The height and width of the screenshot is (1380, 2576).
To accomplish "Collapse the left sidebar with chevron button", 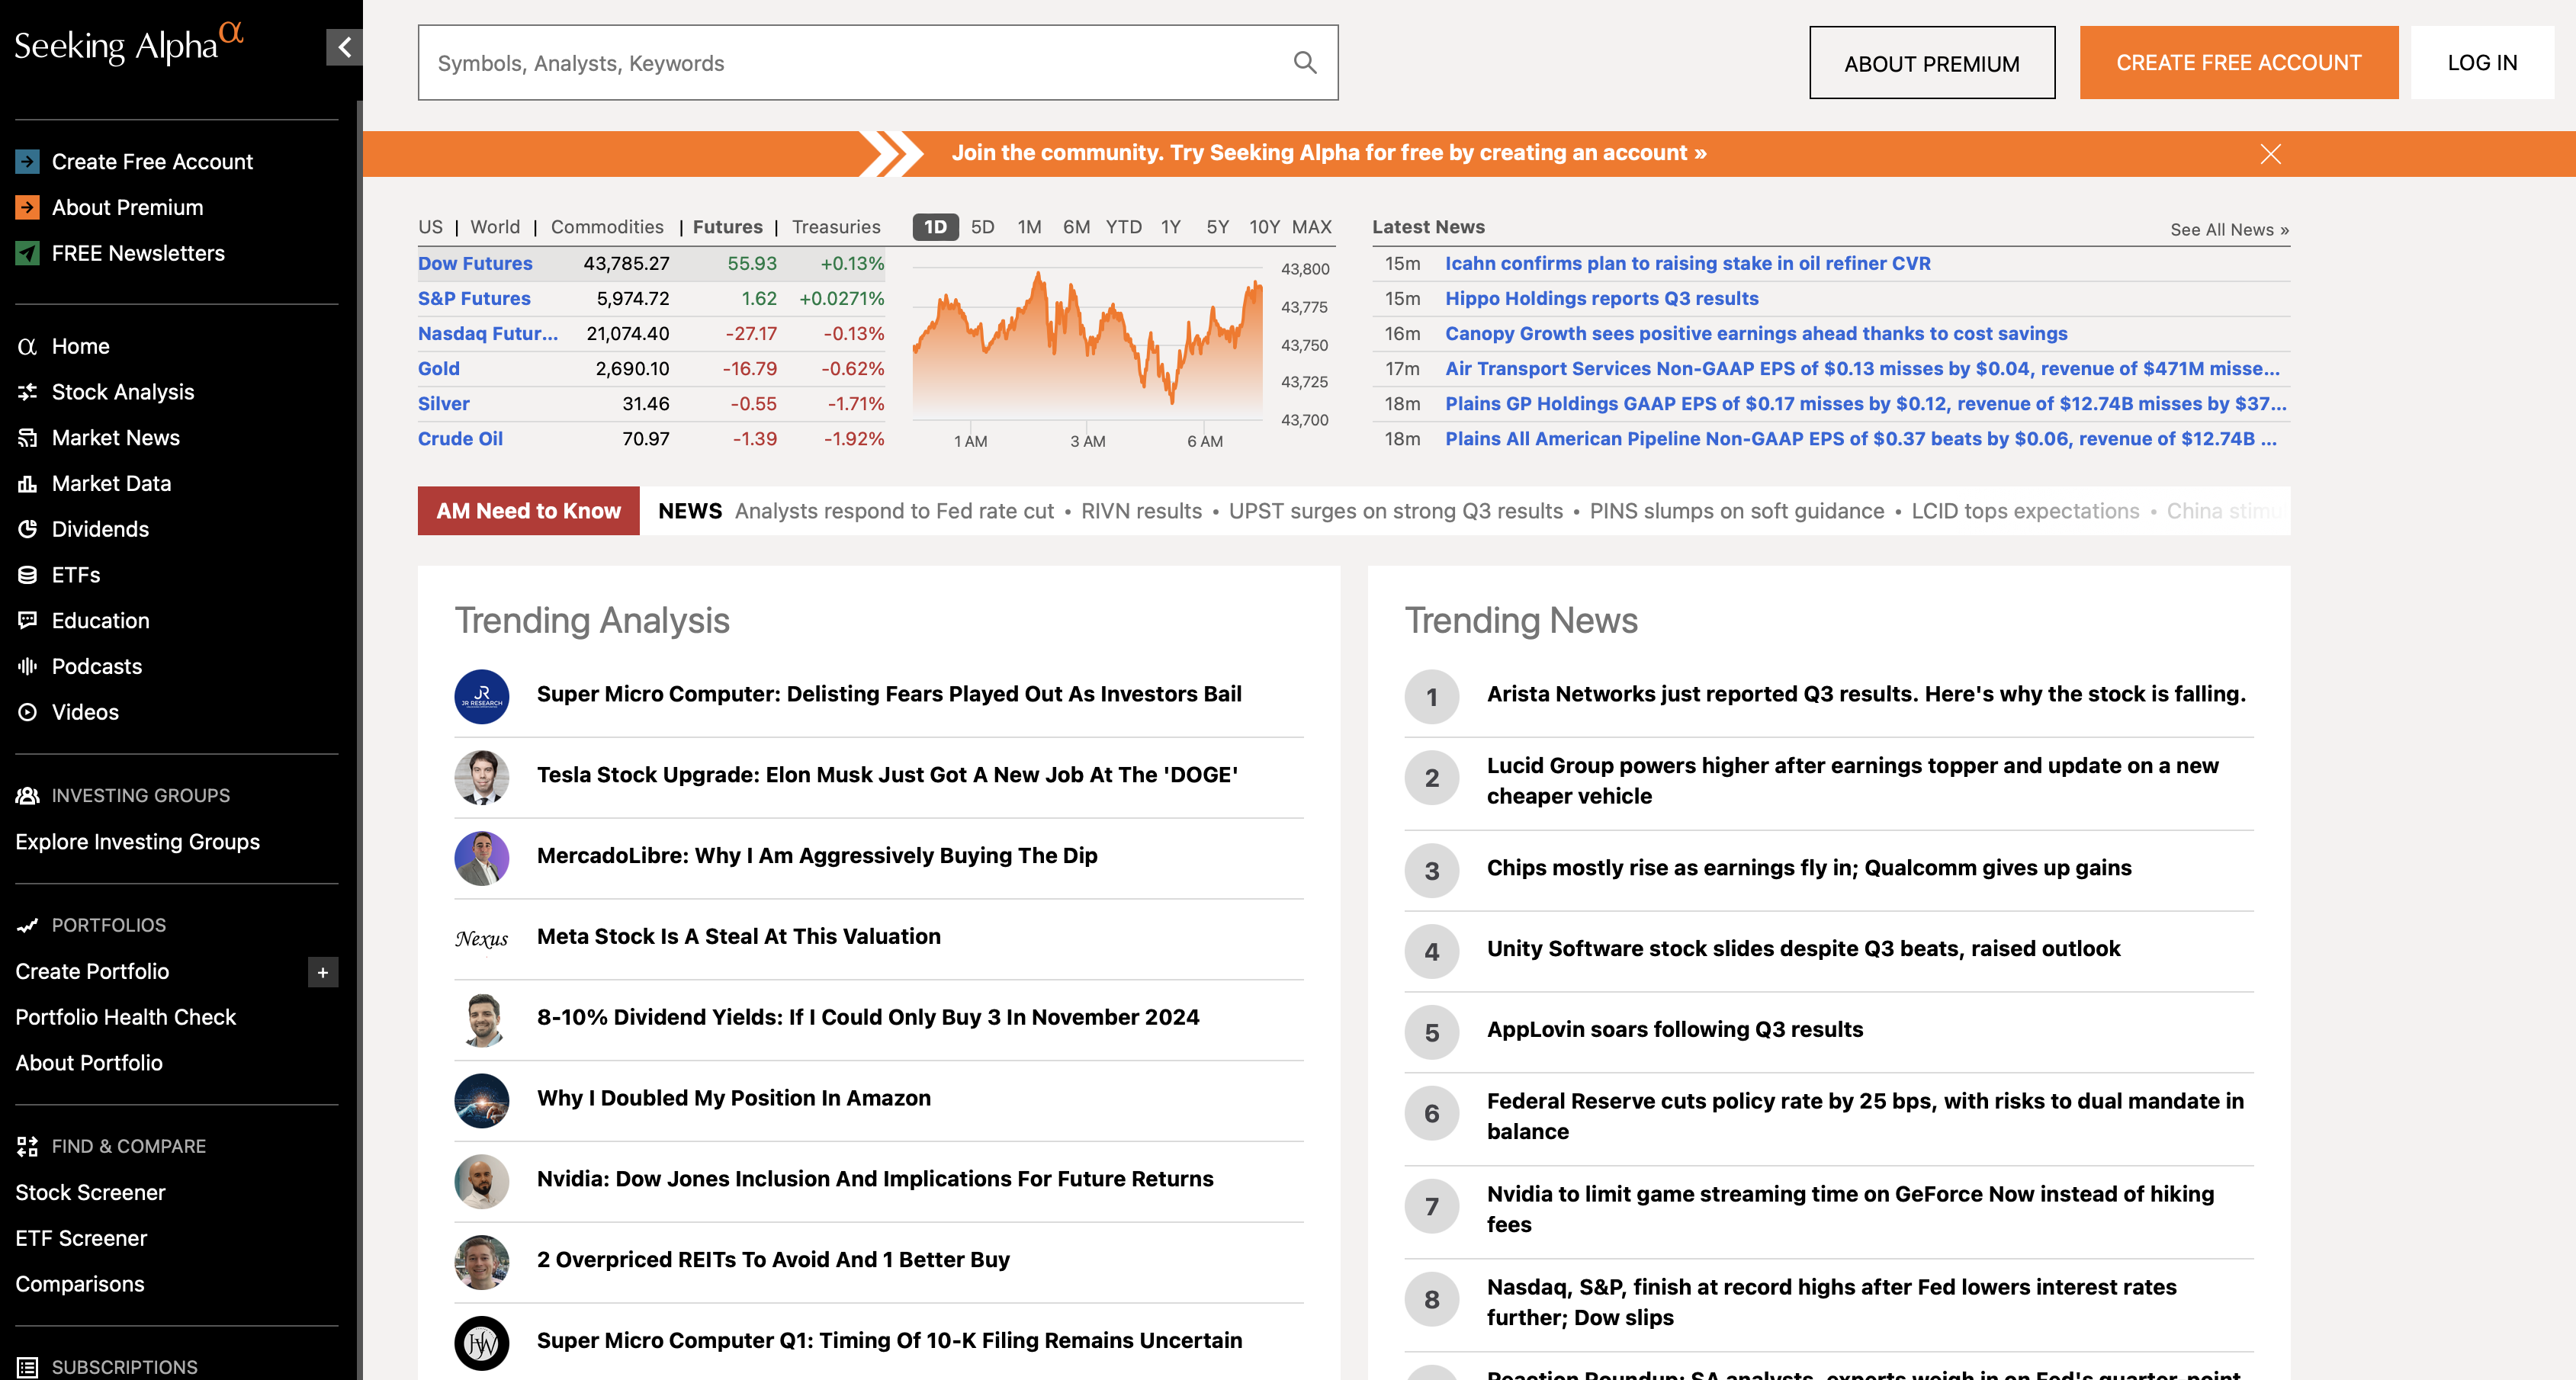I will point(344,47).
